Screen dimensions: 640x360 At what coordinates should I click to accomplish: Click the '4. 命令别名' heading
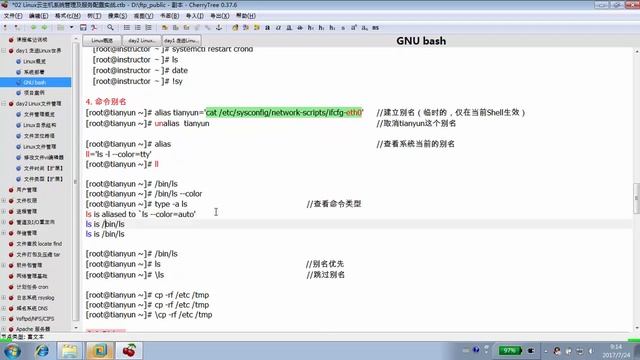[x=106, y=102]
